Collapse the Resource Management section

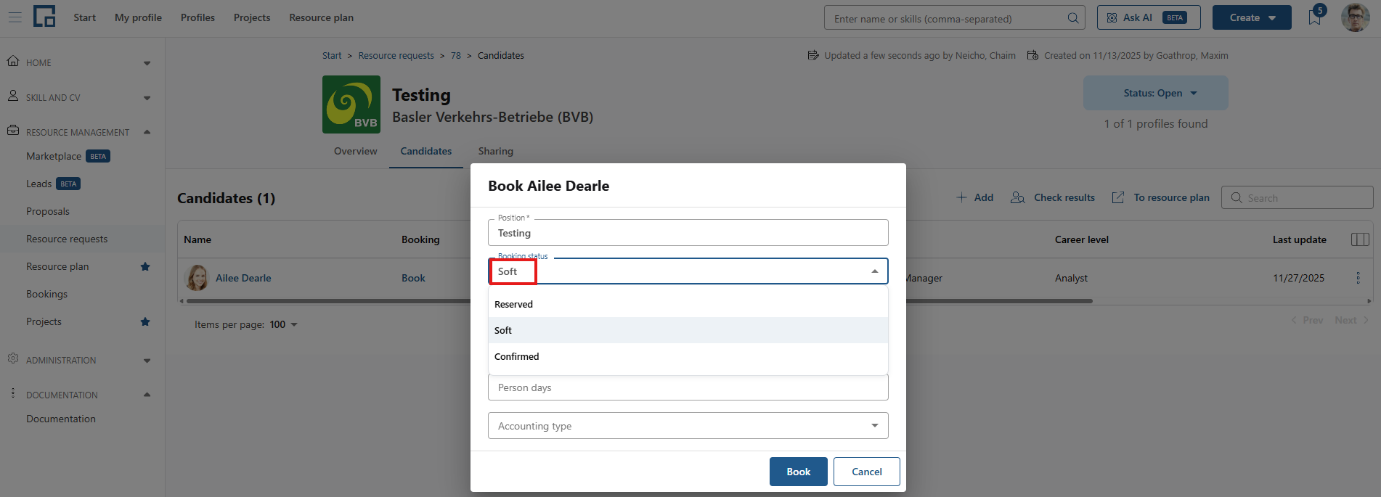[147, 132]
